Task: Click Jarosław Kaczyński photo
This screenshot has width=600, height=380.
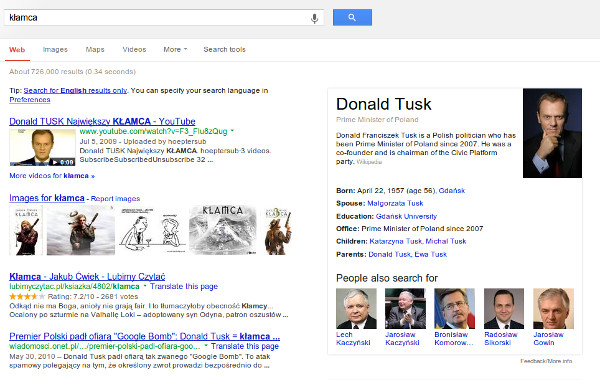Action: tap(405, 308)
